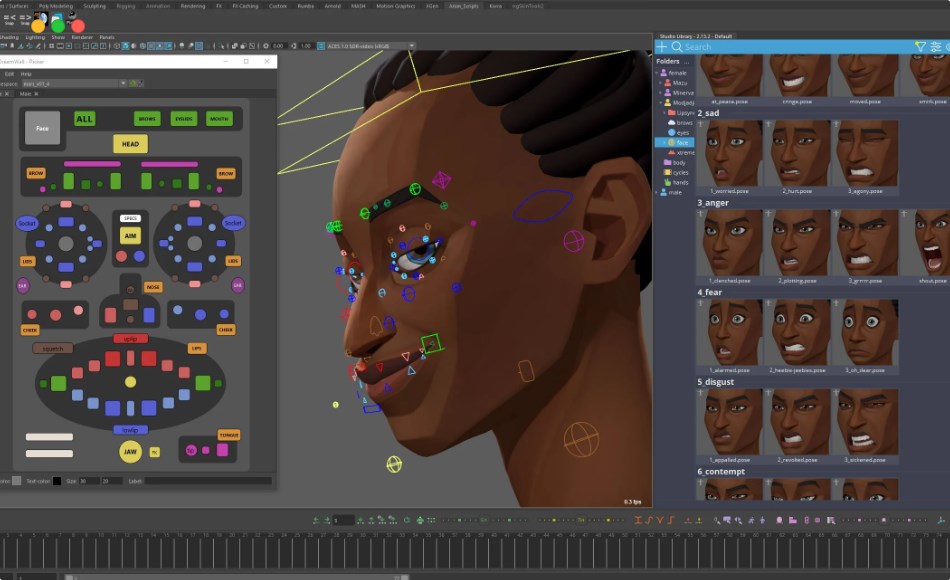Screen dimensions: 950x580
Task: Click the filter funnel icon in Studio Library
Action: click(x=922, y=44)
